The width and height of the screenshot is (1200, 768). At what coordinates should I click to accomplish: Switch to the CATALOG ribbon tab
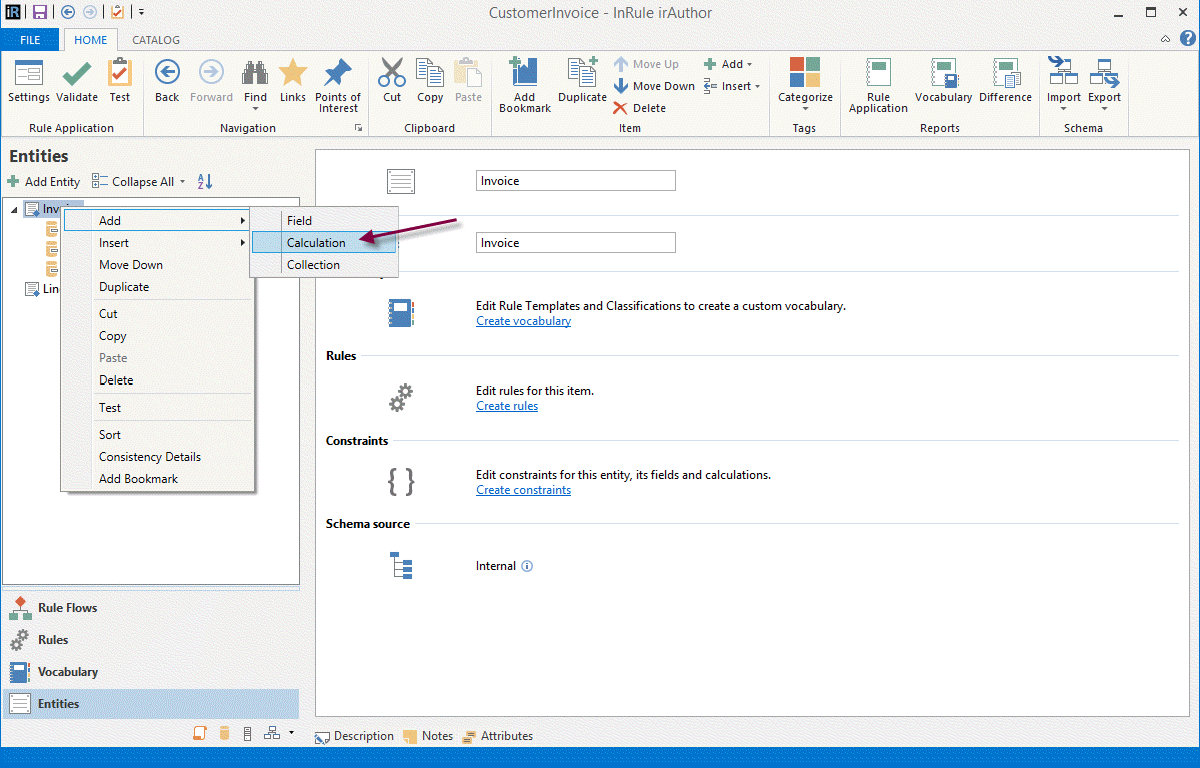click(156, 40)
